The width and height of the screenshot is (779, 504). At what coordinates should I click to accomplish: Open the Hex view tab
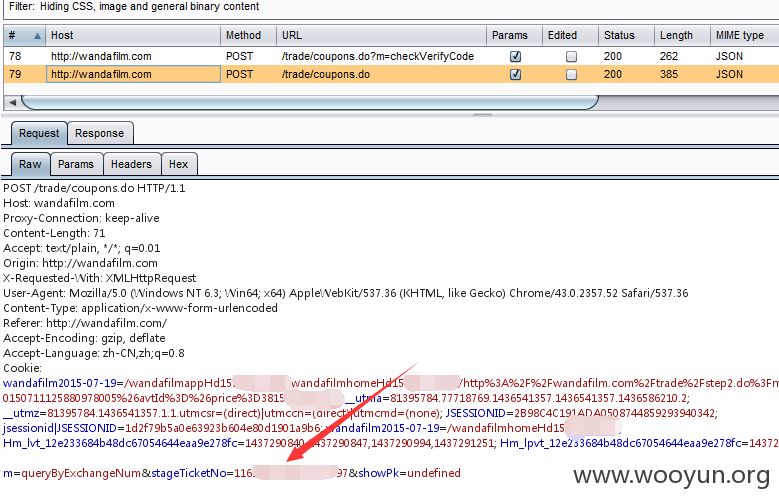tap(178, 164)
